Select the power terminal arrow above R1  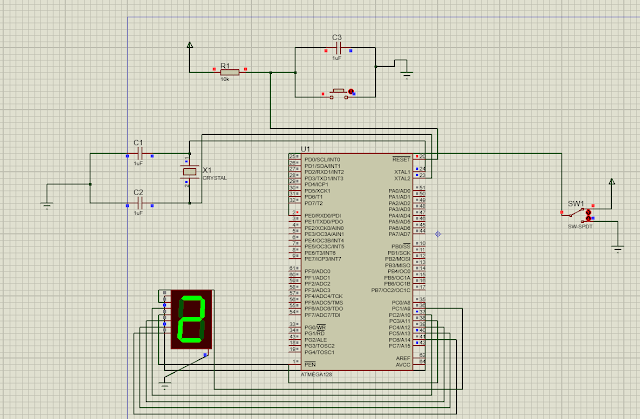(190, 45)
